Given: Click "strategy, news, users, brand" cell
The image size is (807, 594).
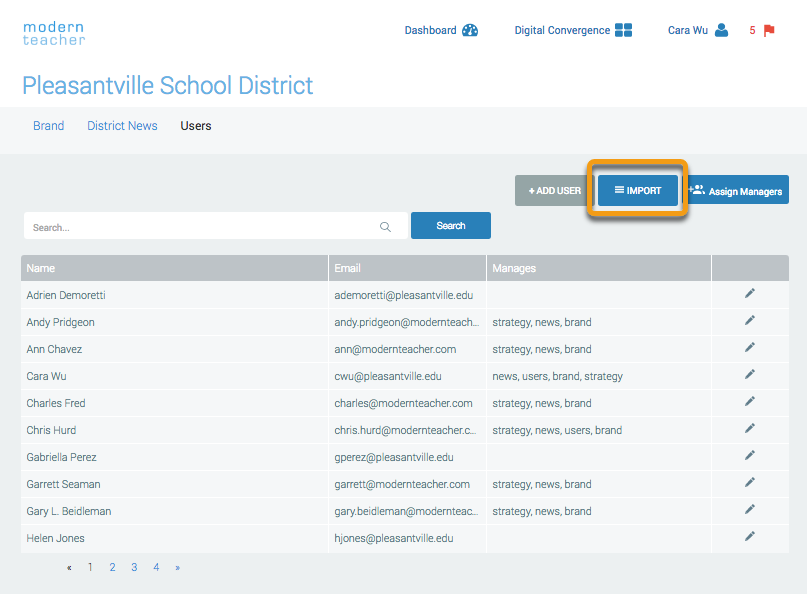Looking at the screenshot, I should pyautogui.click(x=557, y=430).
